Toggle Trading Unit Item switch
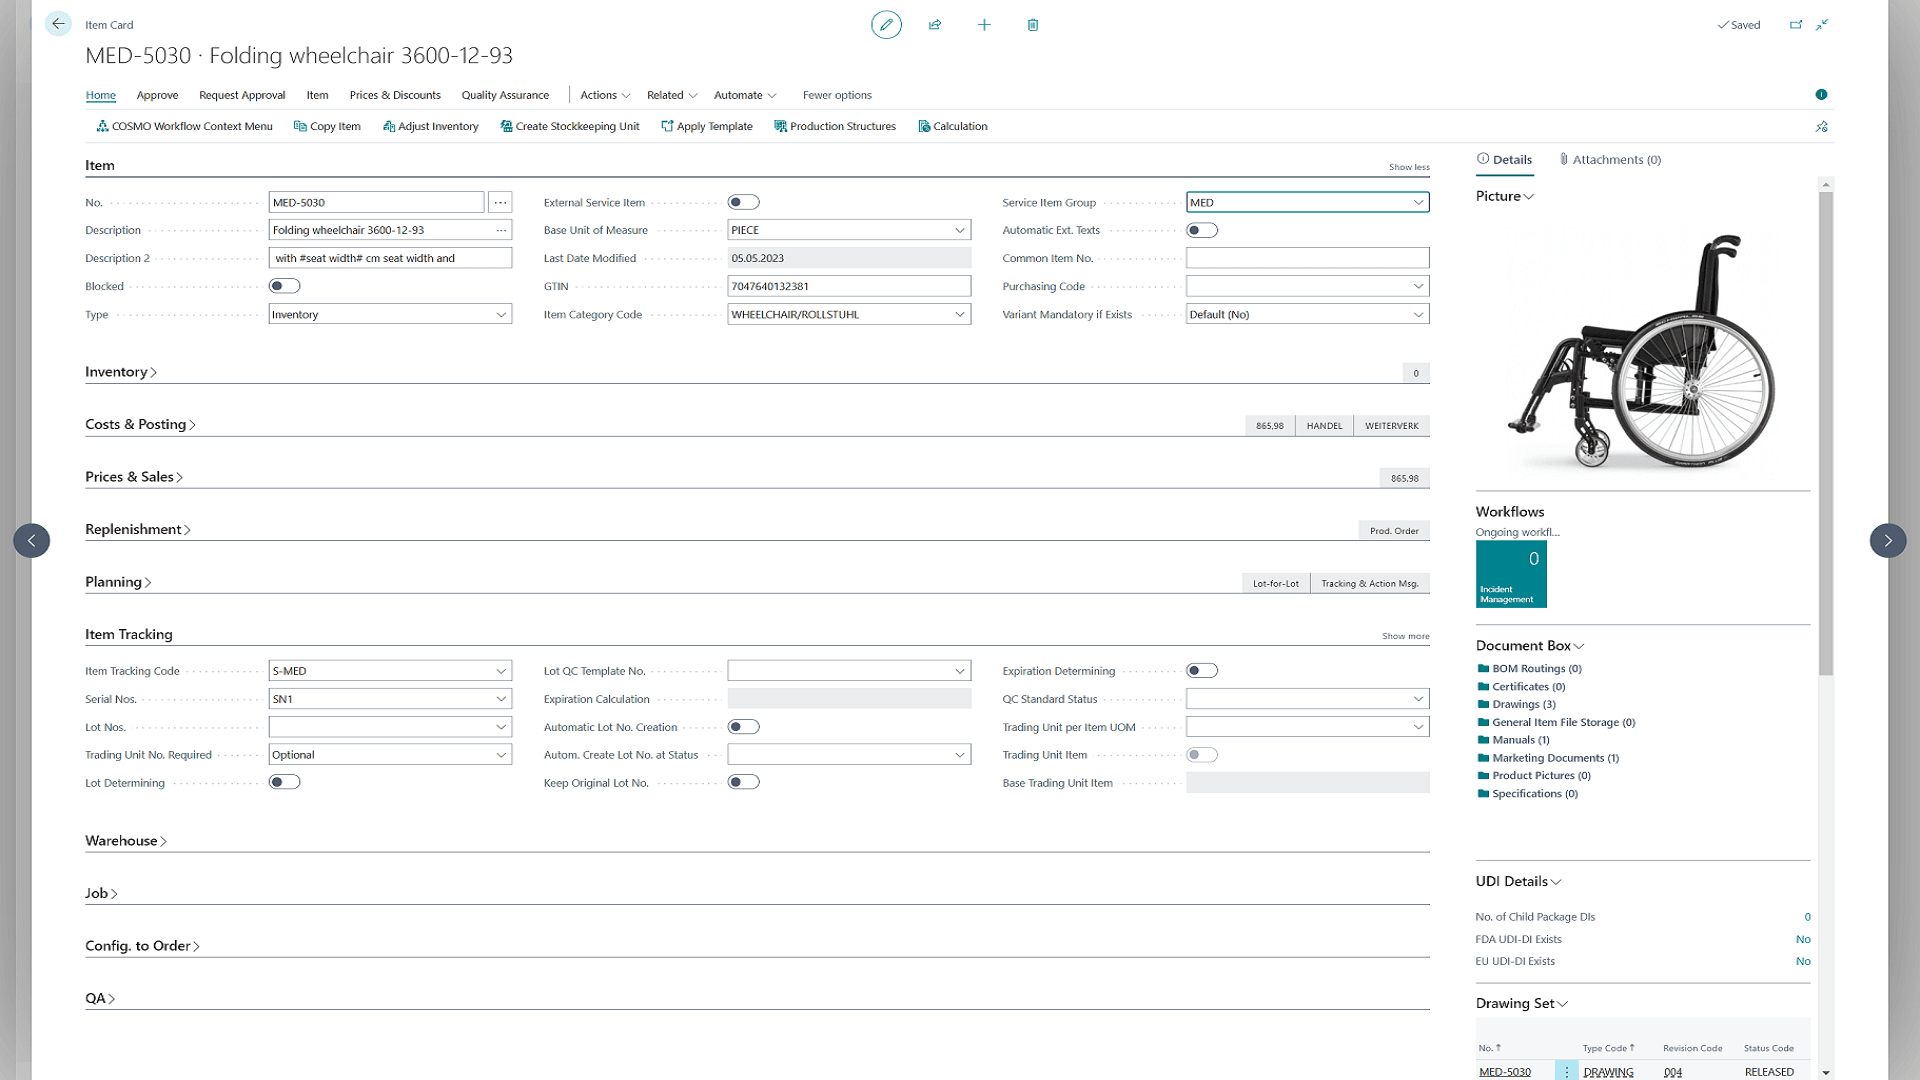Screen dimensions: 1920x1080 click(x=1202, y=755)
